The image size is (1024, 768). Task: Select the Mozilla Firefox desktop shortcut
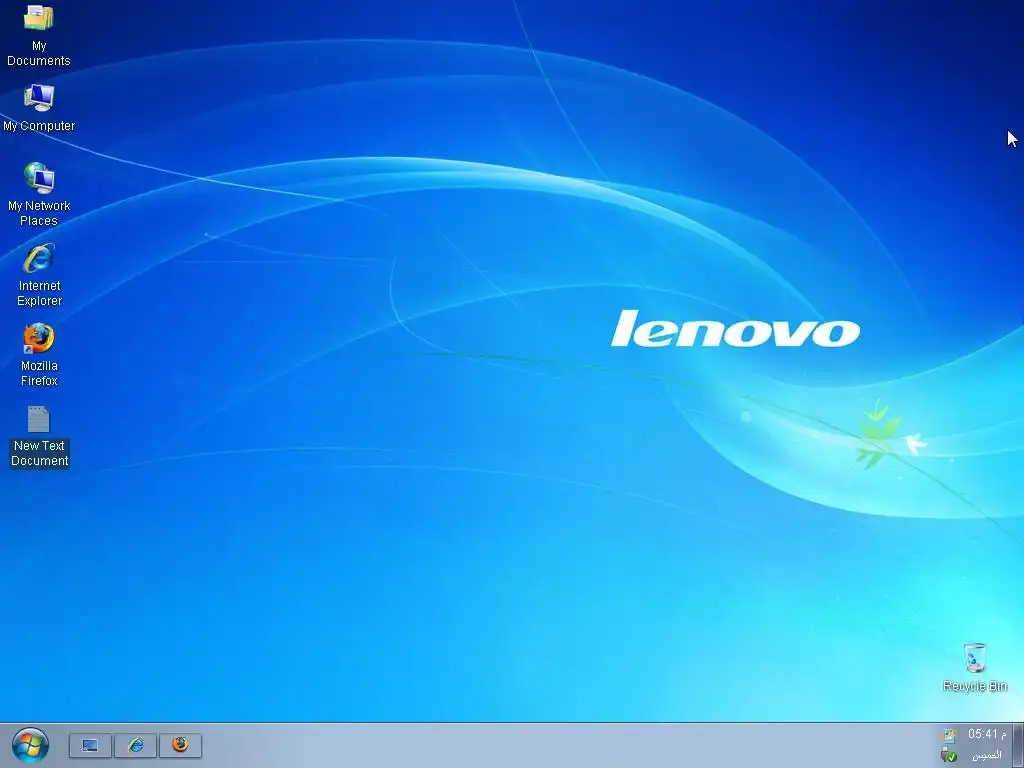click(x=39, y=355)
